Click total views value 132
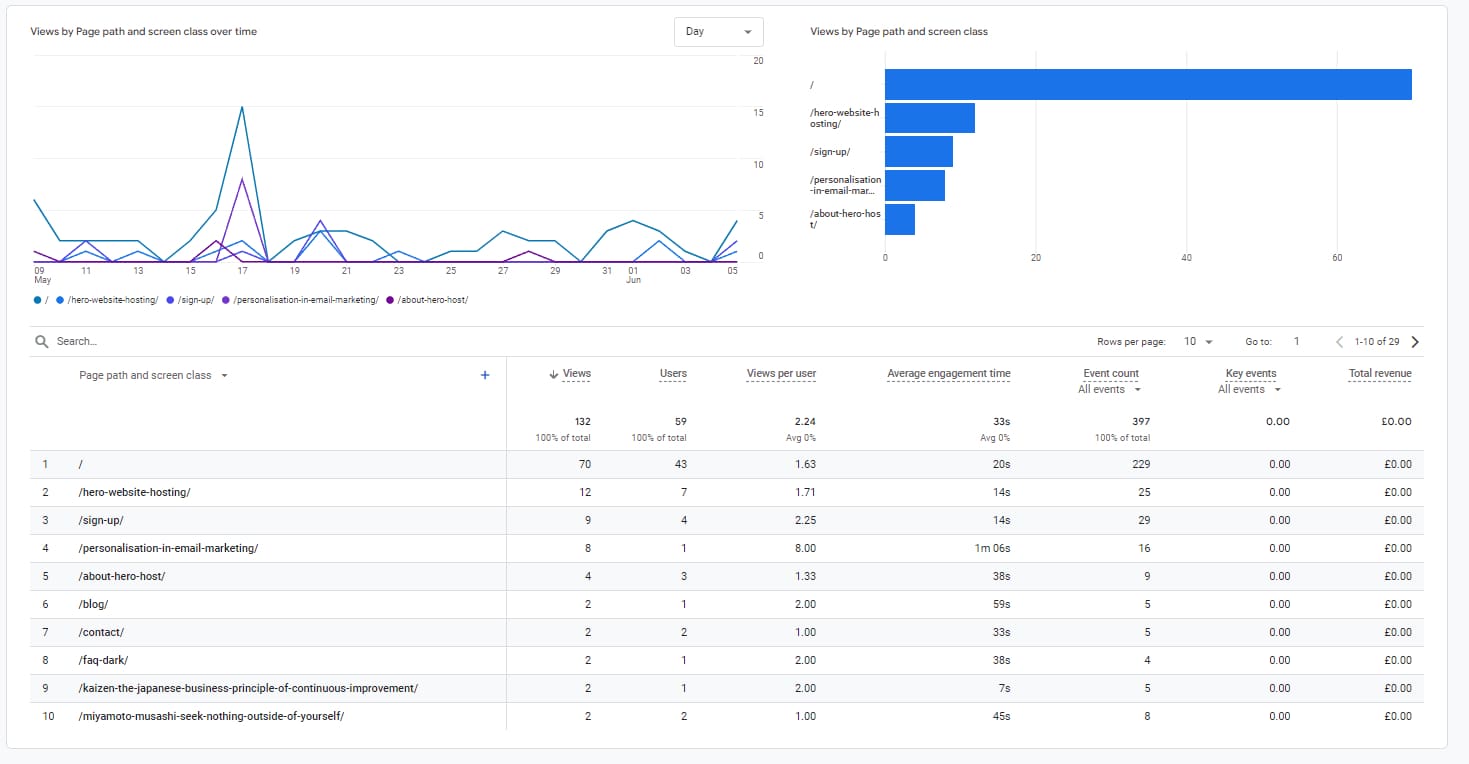The width and height of the screenshot is (1469, 764). tap(582, 422)
